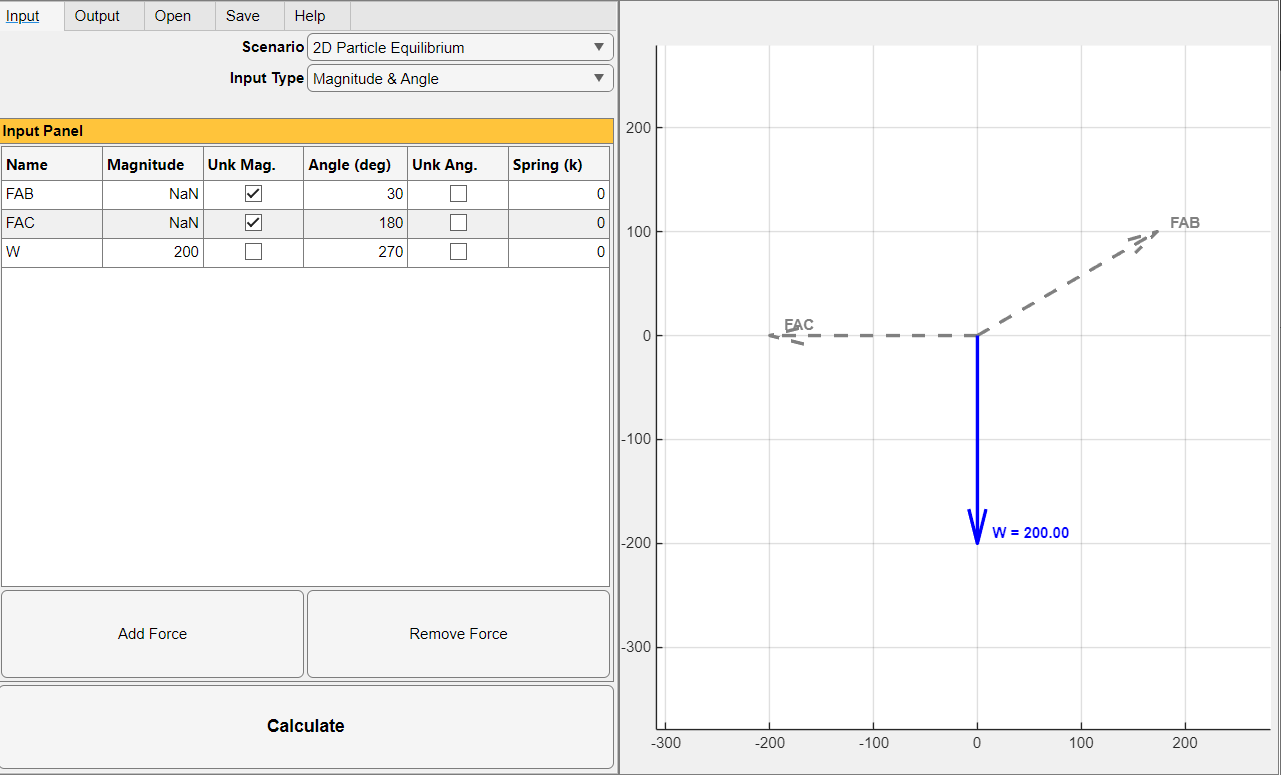This screenshot has width=1281, height=775.
Task: Edit the spring constant for W
Action: click(x=559, y=252)
